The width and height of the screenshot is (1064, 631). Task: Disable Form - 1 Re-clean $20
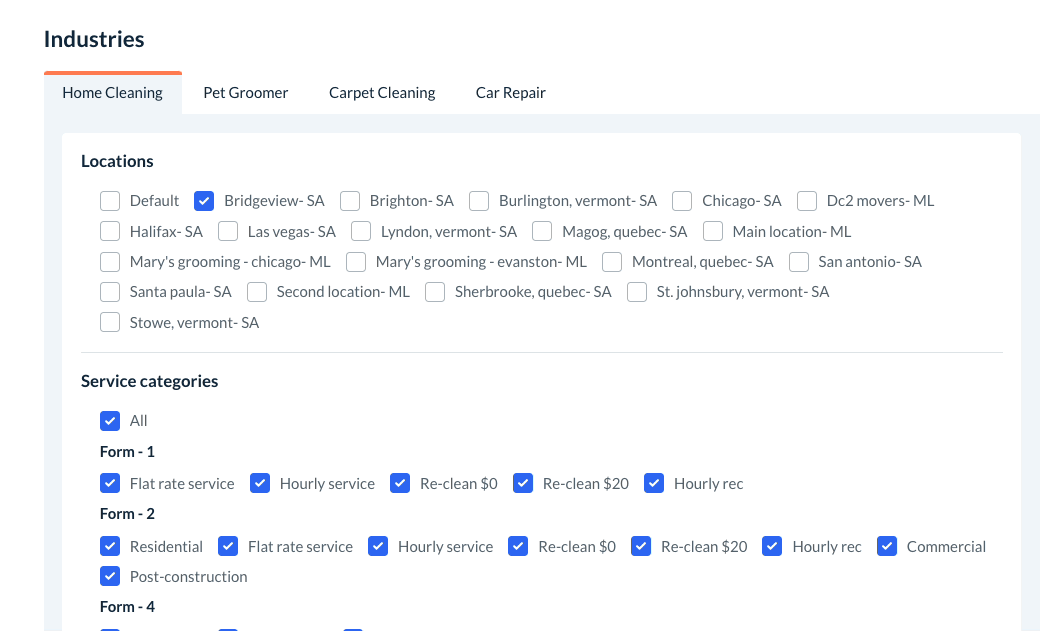[x=523, y=484]
